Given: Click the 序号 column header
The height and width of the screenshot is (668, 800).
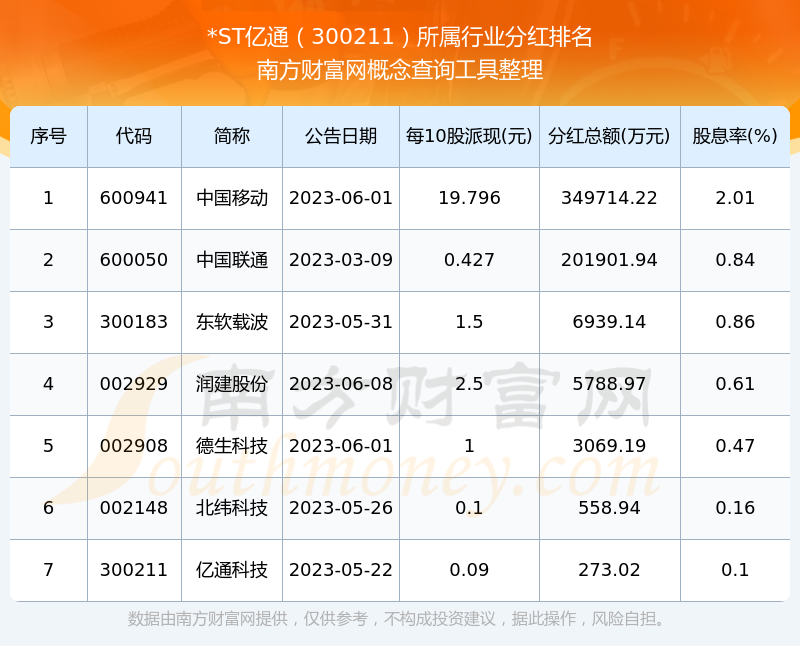Looking at the screenshot, I should pyautogui.click(x=48, y=136).
